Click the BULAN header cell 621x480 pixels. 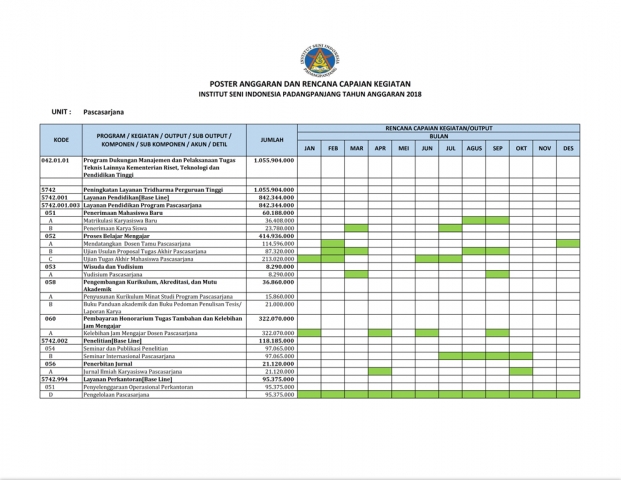tap(439, 136)
